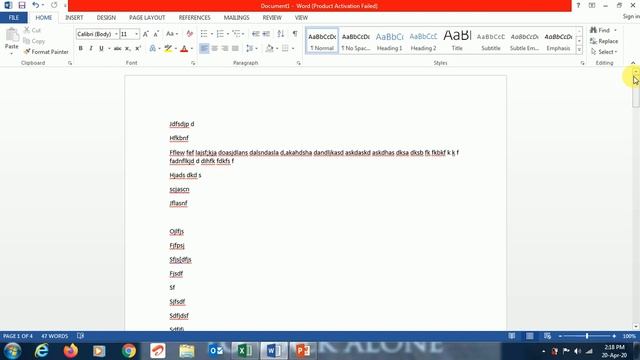
Task: Apply paragraph shading color
Action: [269, 49]
